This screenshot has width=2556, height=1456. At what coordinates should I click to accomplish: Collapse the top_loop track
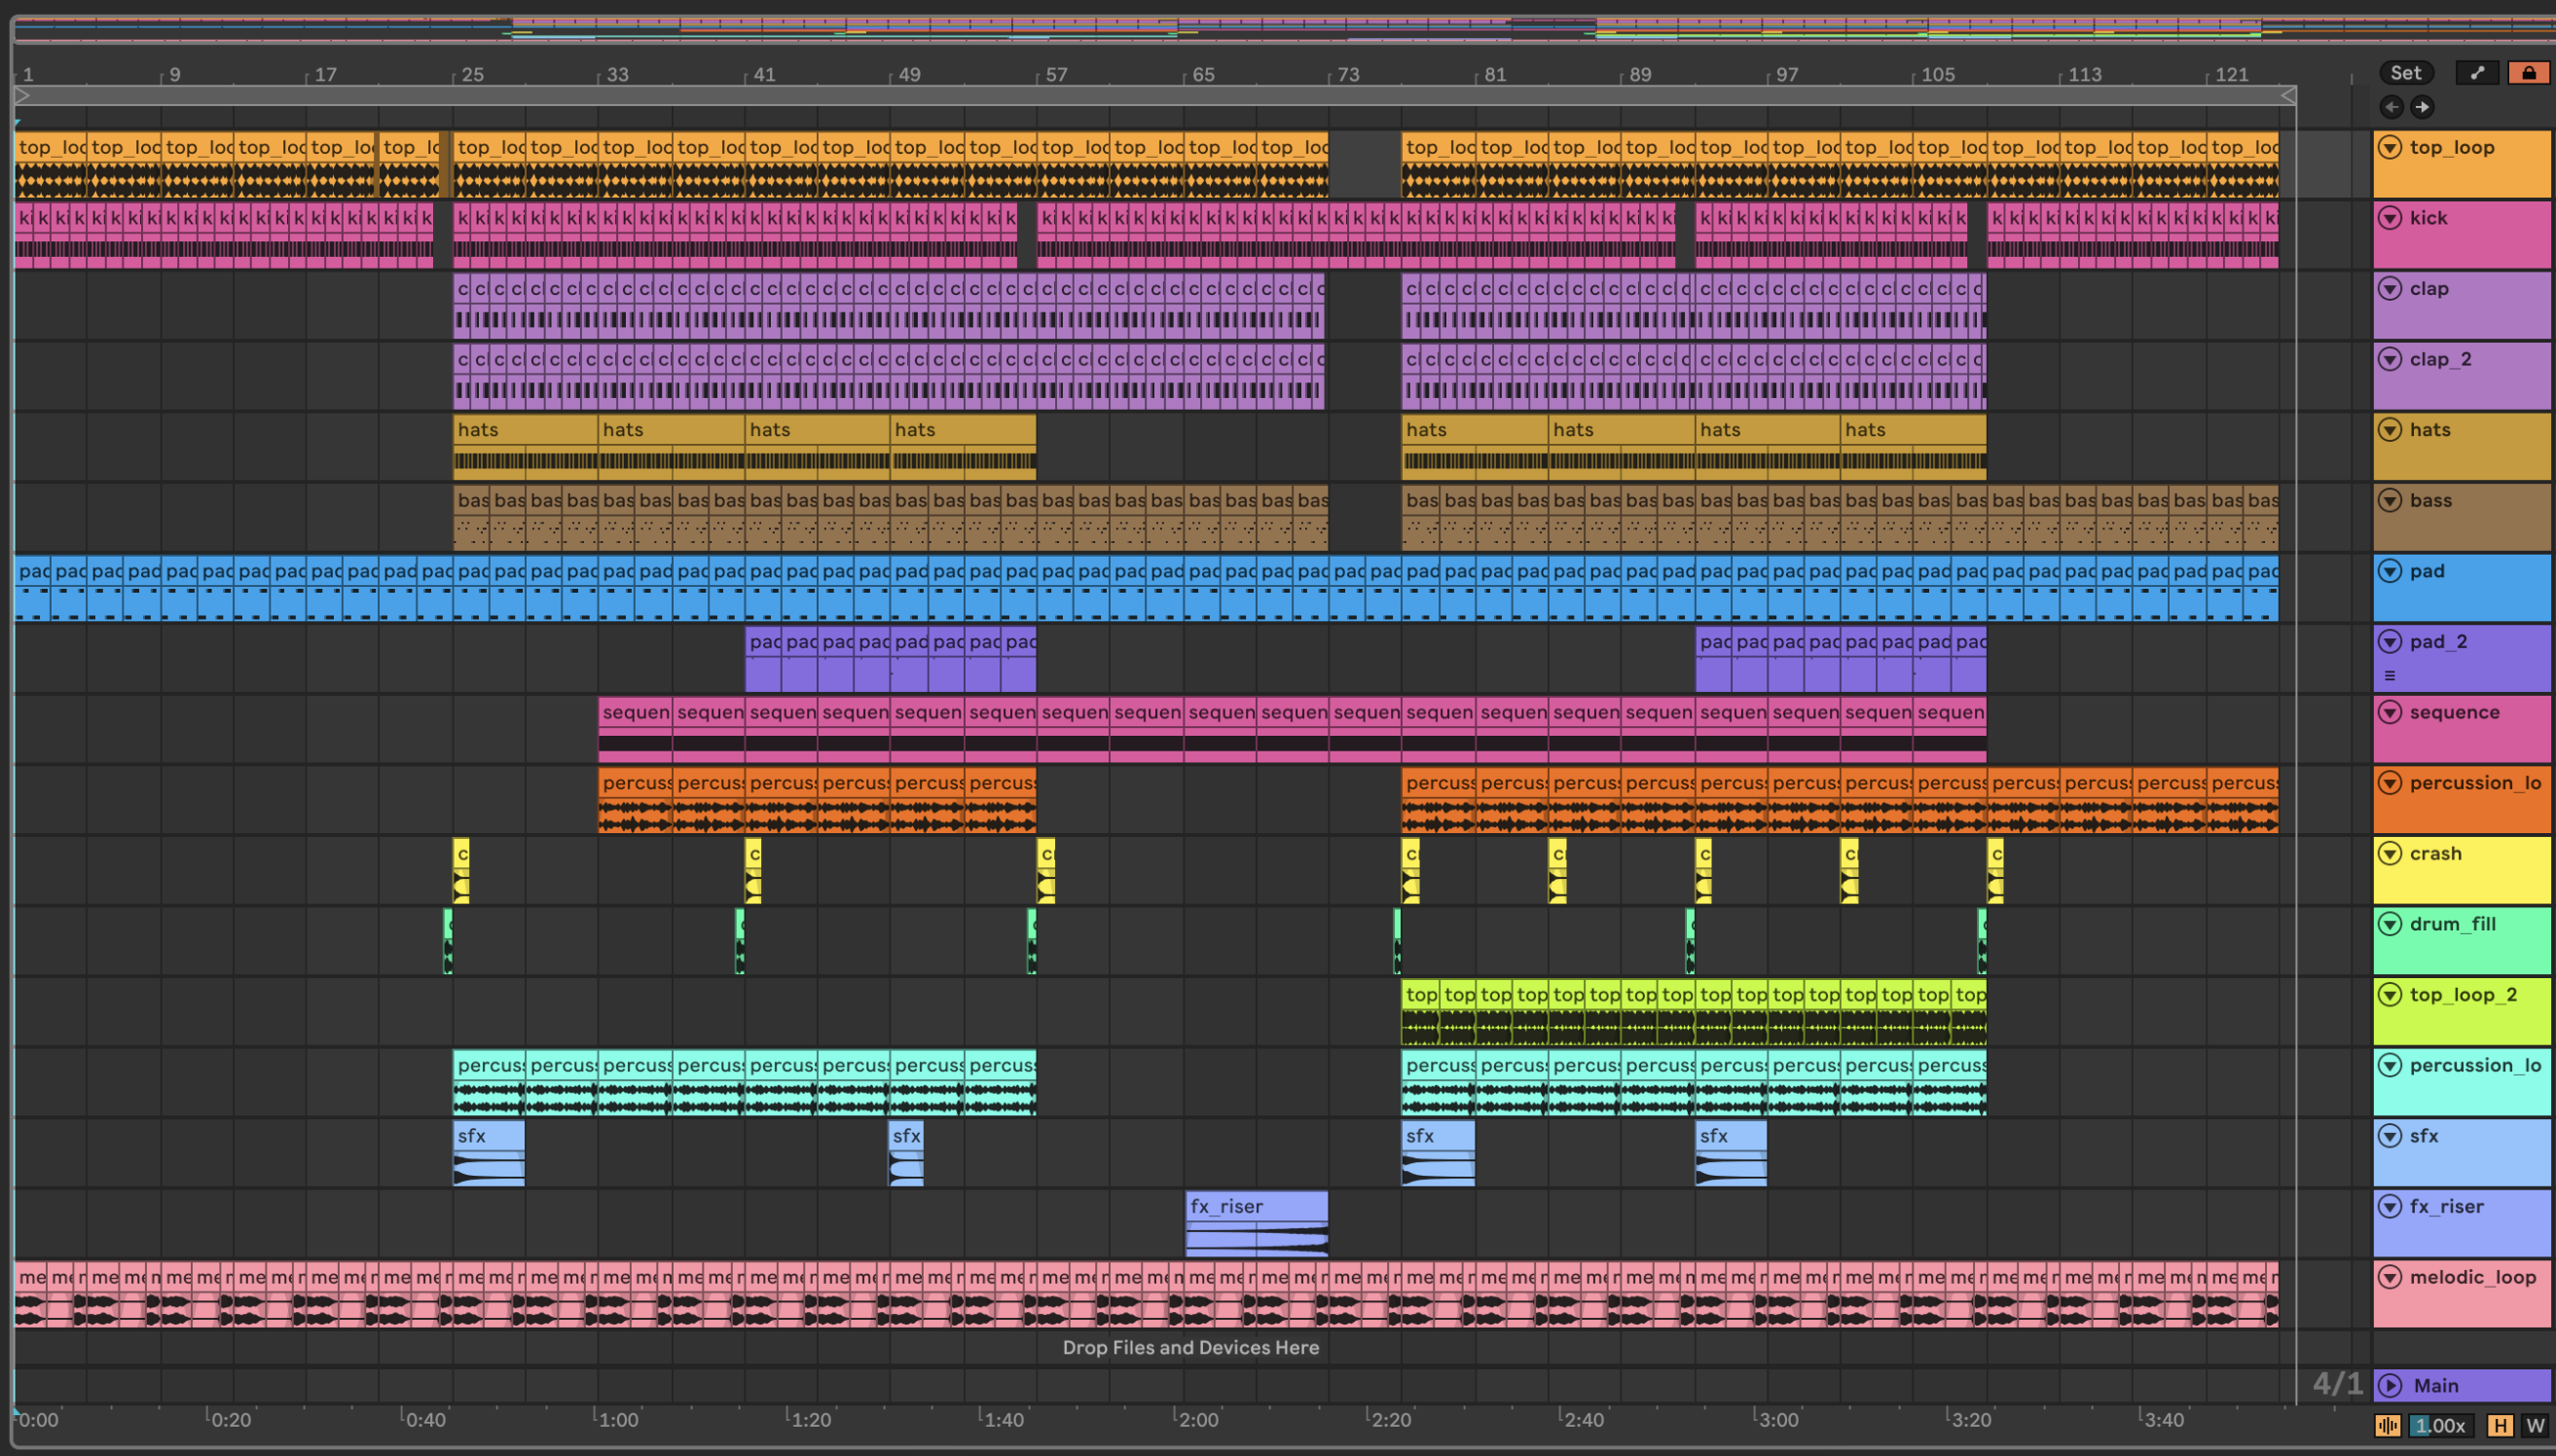click(x=2390, y=147)
